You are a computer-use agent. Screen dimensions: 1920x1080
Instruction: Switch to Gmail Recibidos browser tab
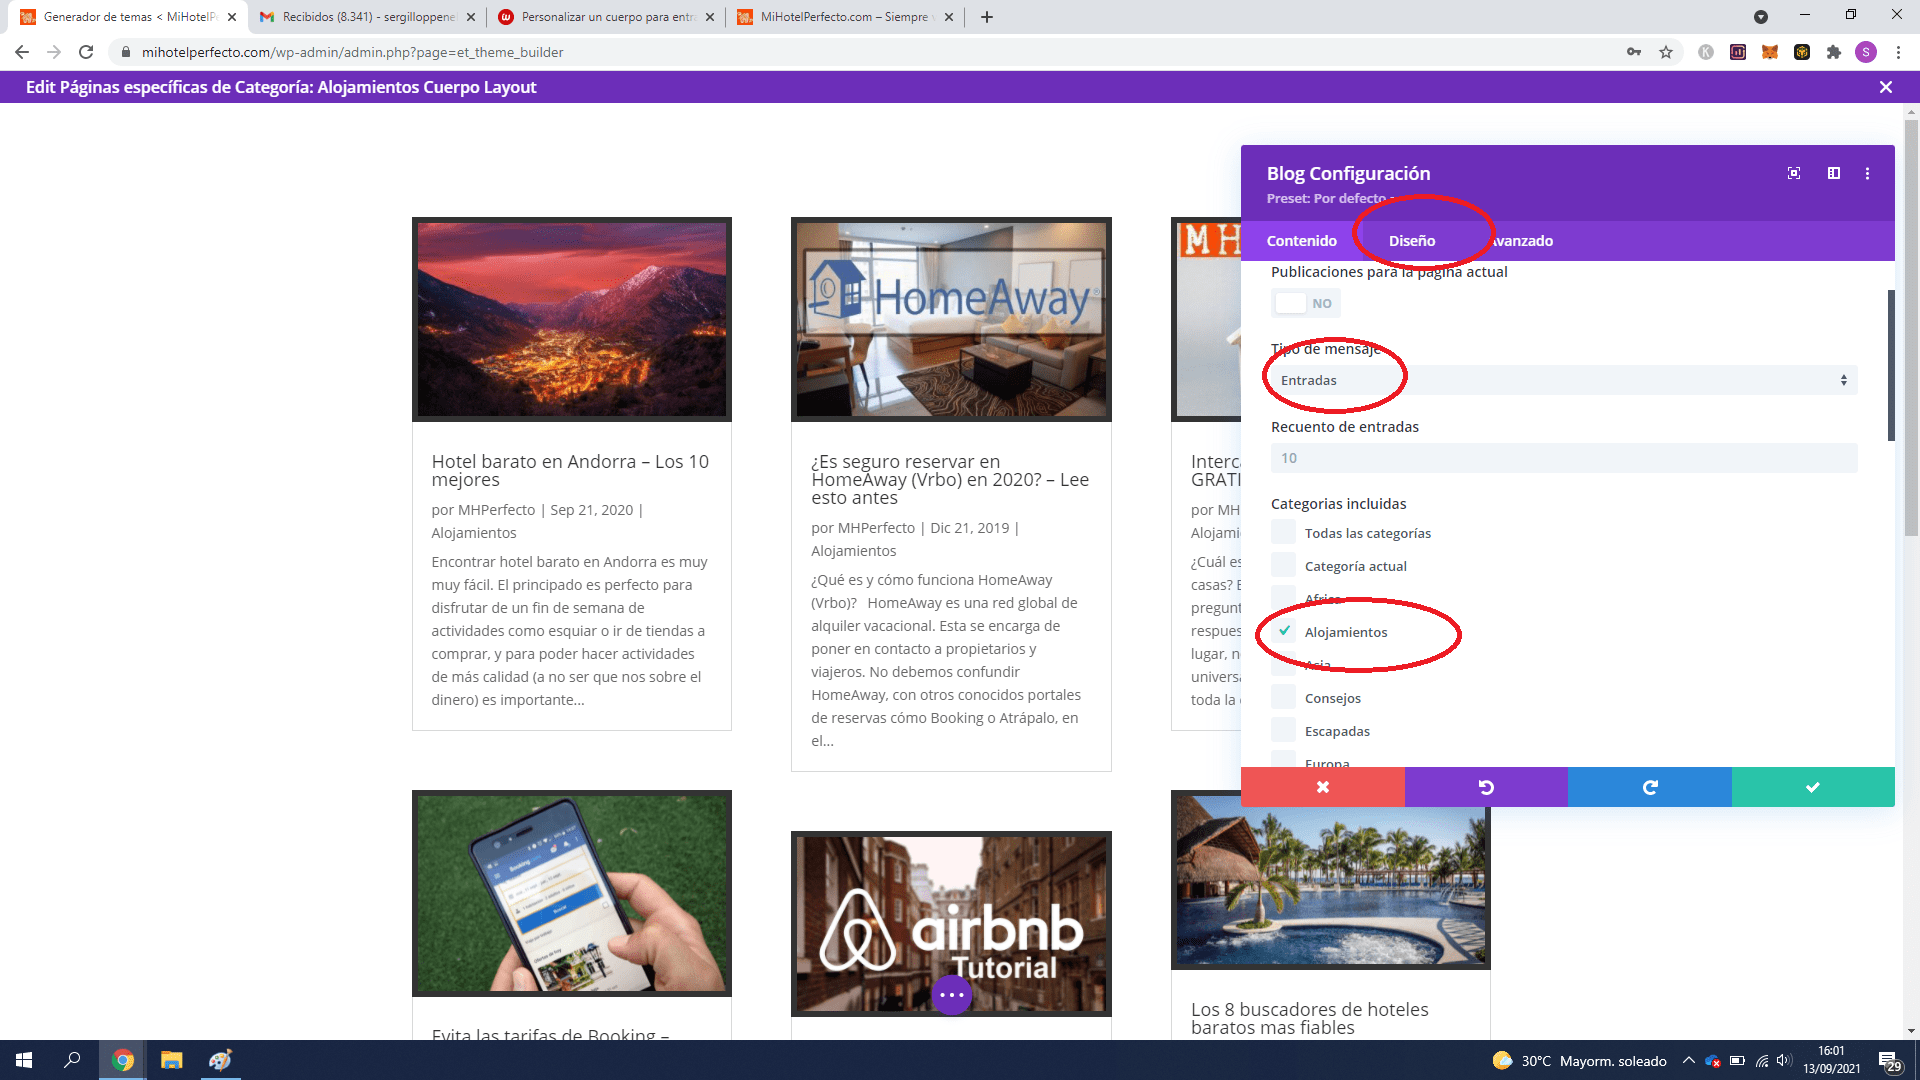point(367,17)
